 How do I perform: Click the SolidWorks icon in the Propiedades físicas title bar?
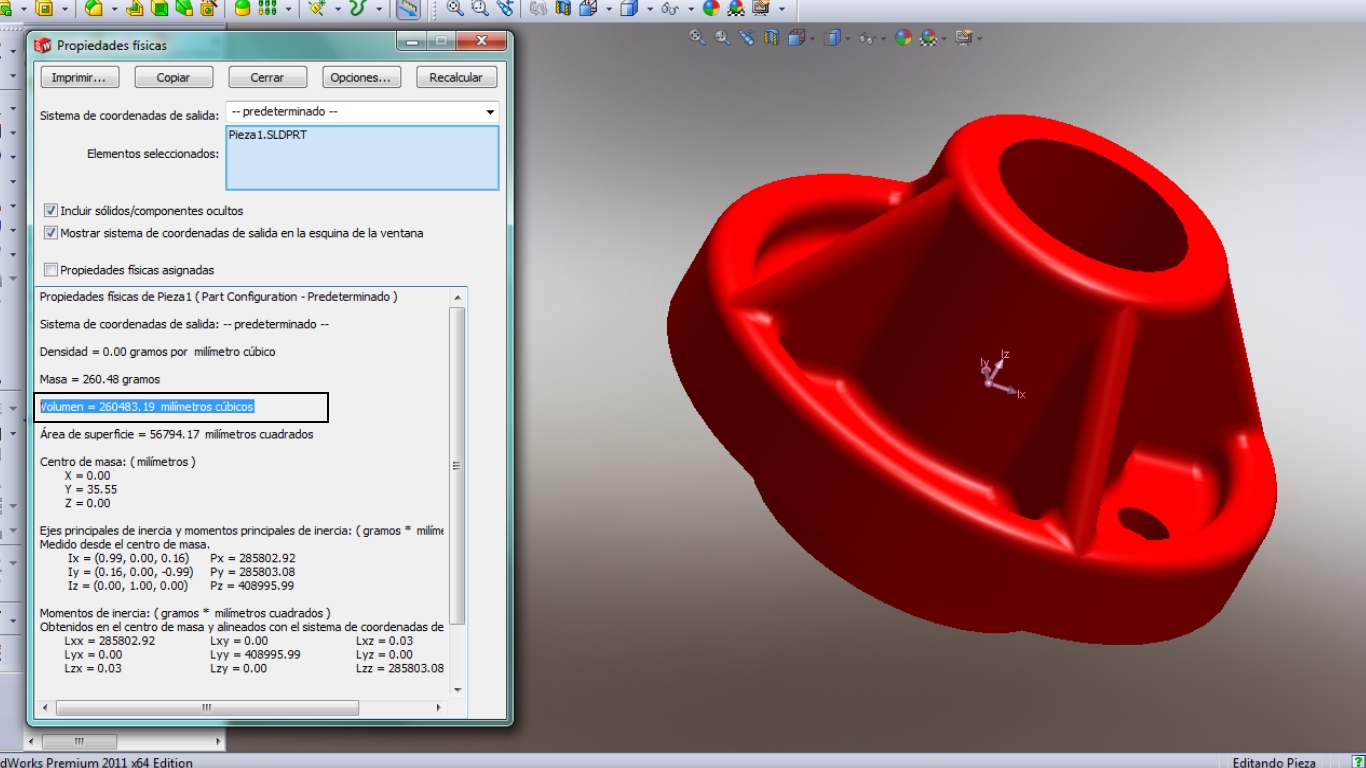tap(43, 45)
